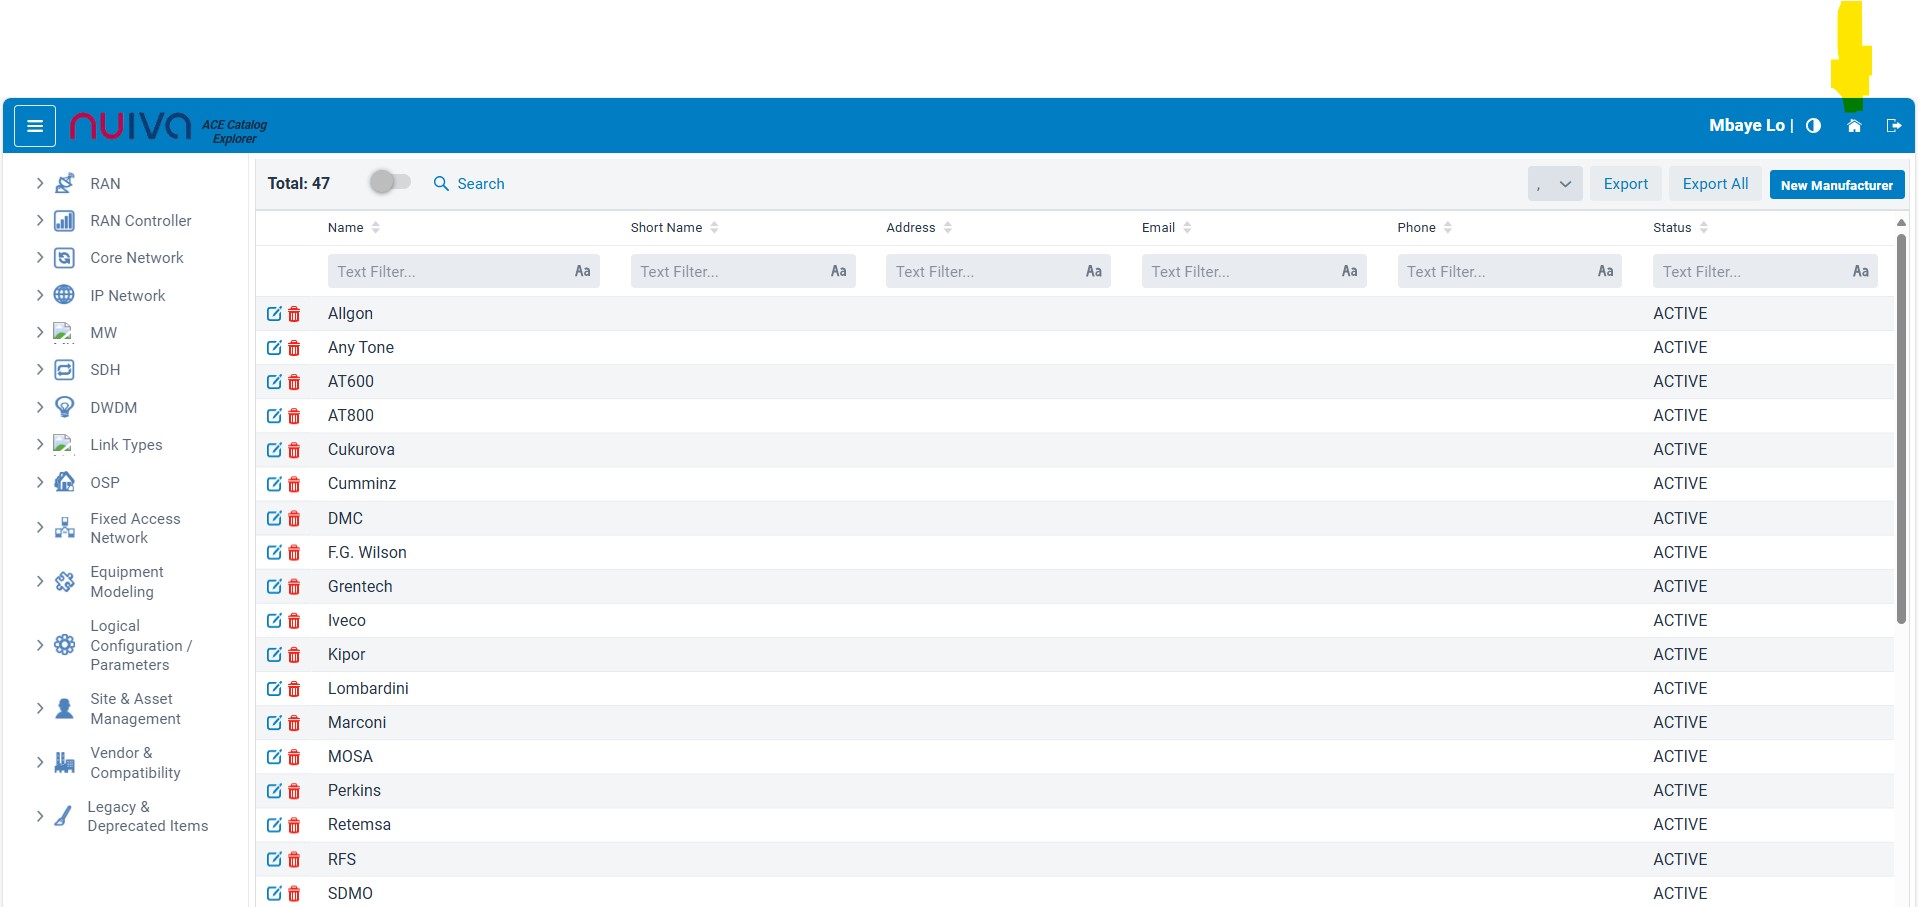Click the edit icon for Kipor
The width and height of the screenshot is (1918, 907).
point(274,655)
